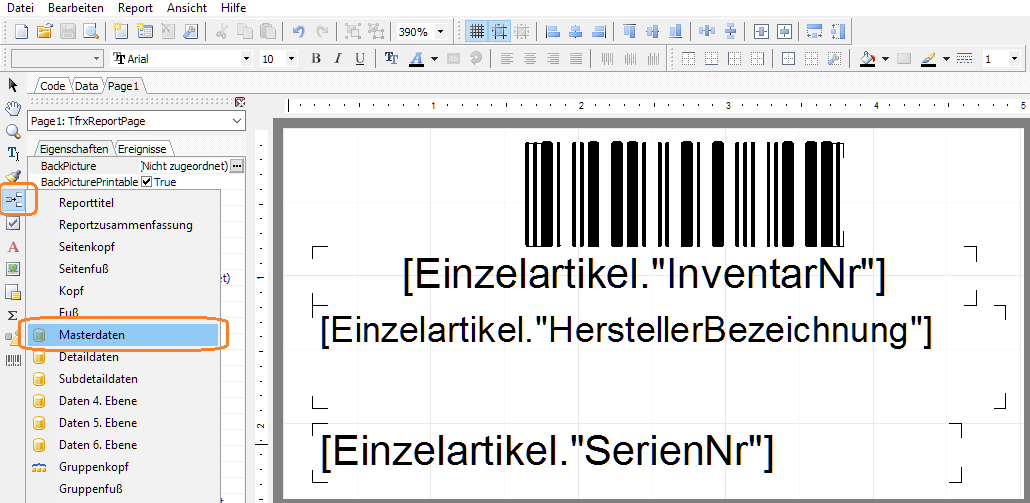Open the frame editor wrench icon
1030x503 pixels.
coord(834,58)
